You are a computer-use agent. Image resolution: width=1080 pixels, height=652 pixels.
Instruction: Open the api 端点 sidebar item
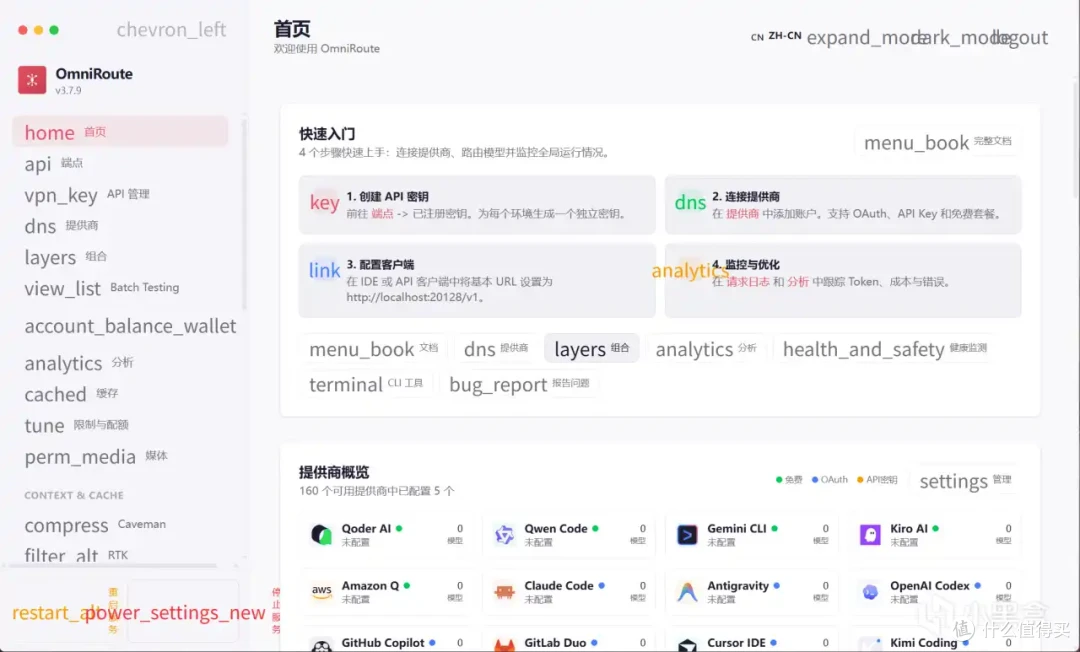click(x=120, y=163)
